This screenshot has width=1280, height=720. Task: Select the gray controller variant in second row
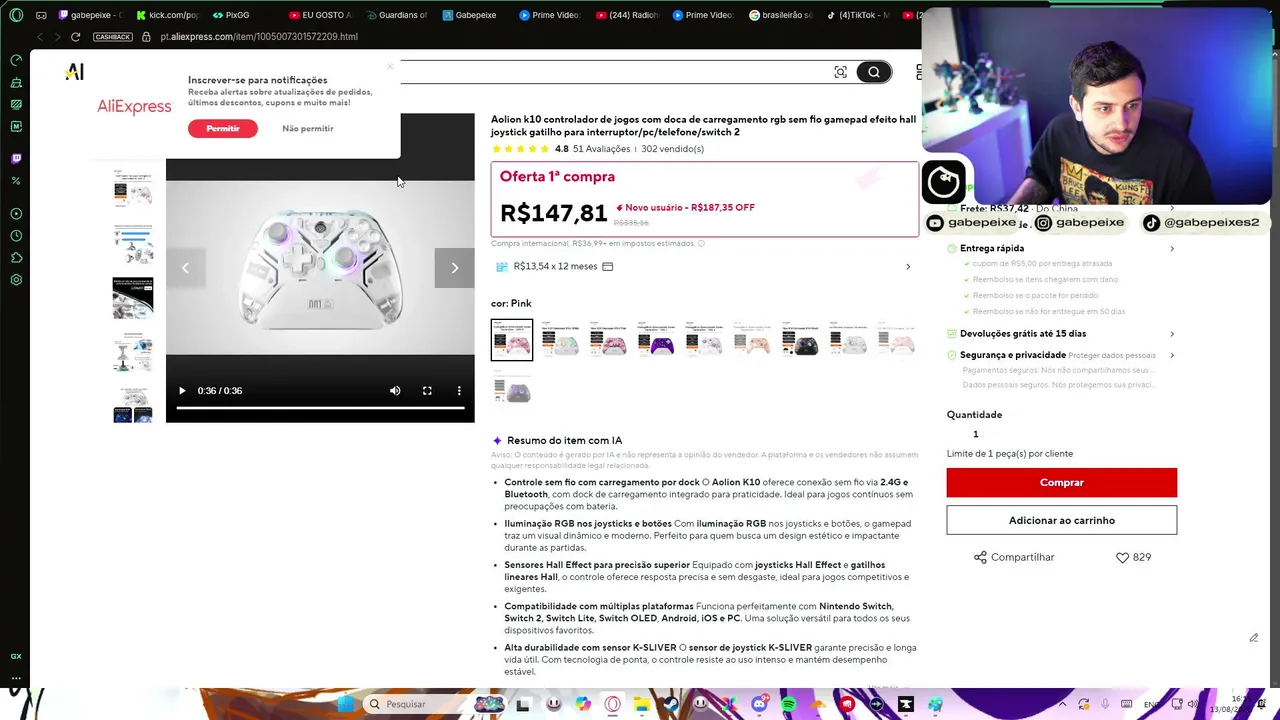(512, 388)
